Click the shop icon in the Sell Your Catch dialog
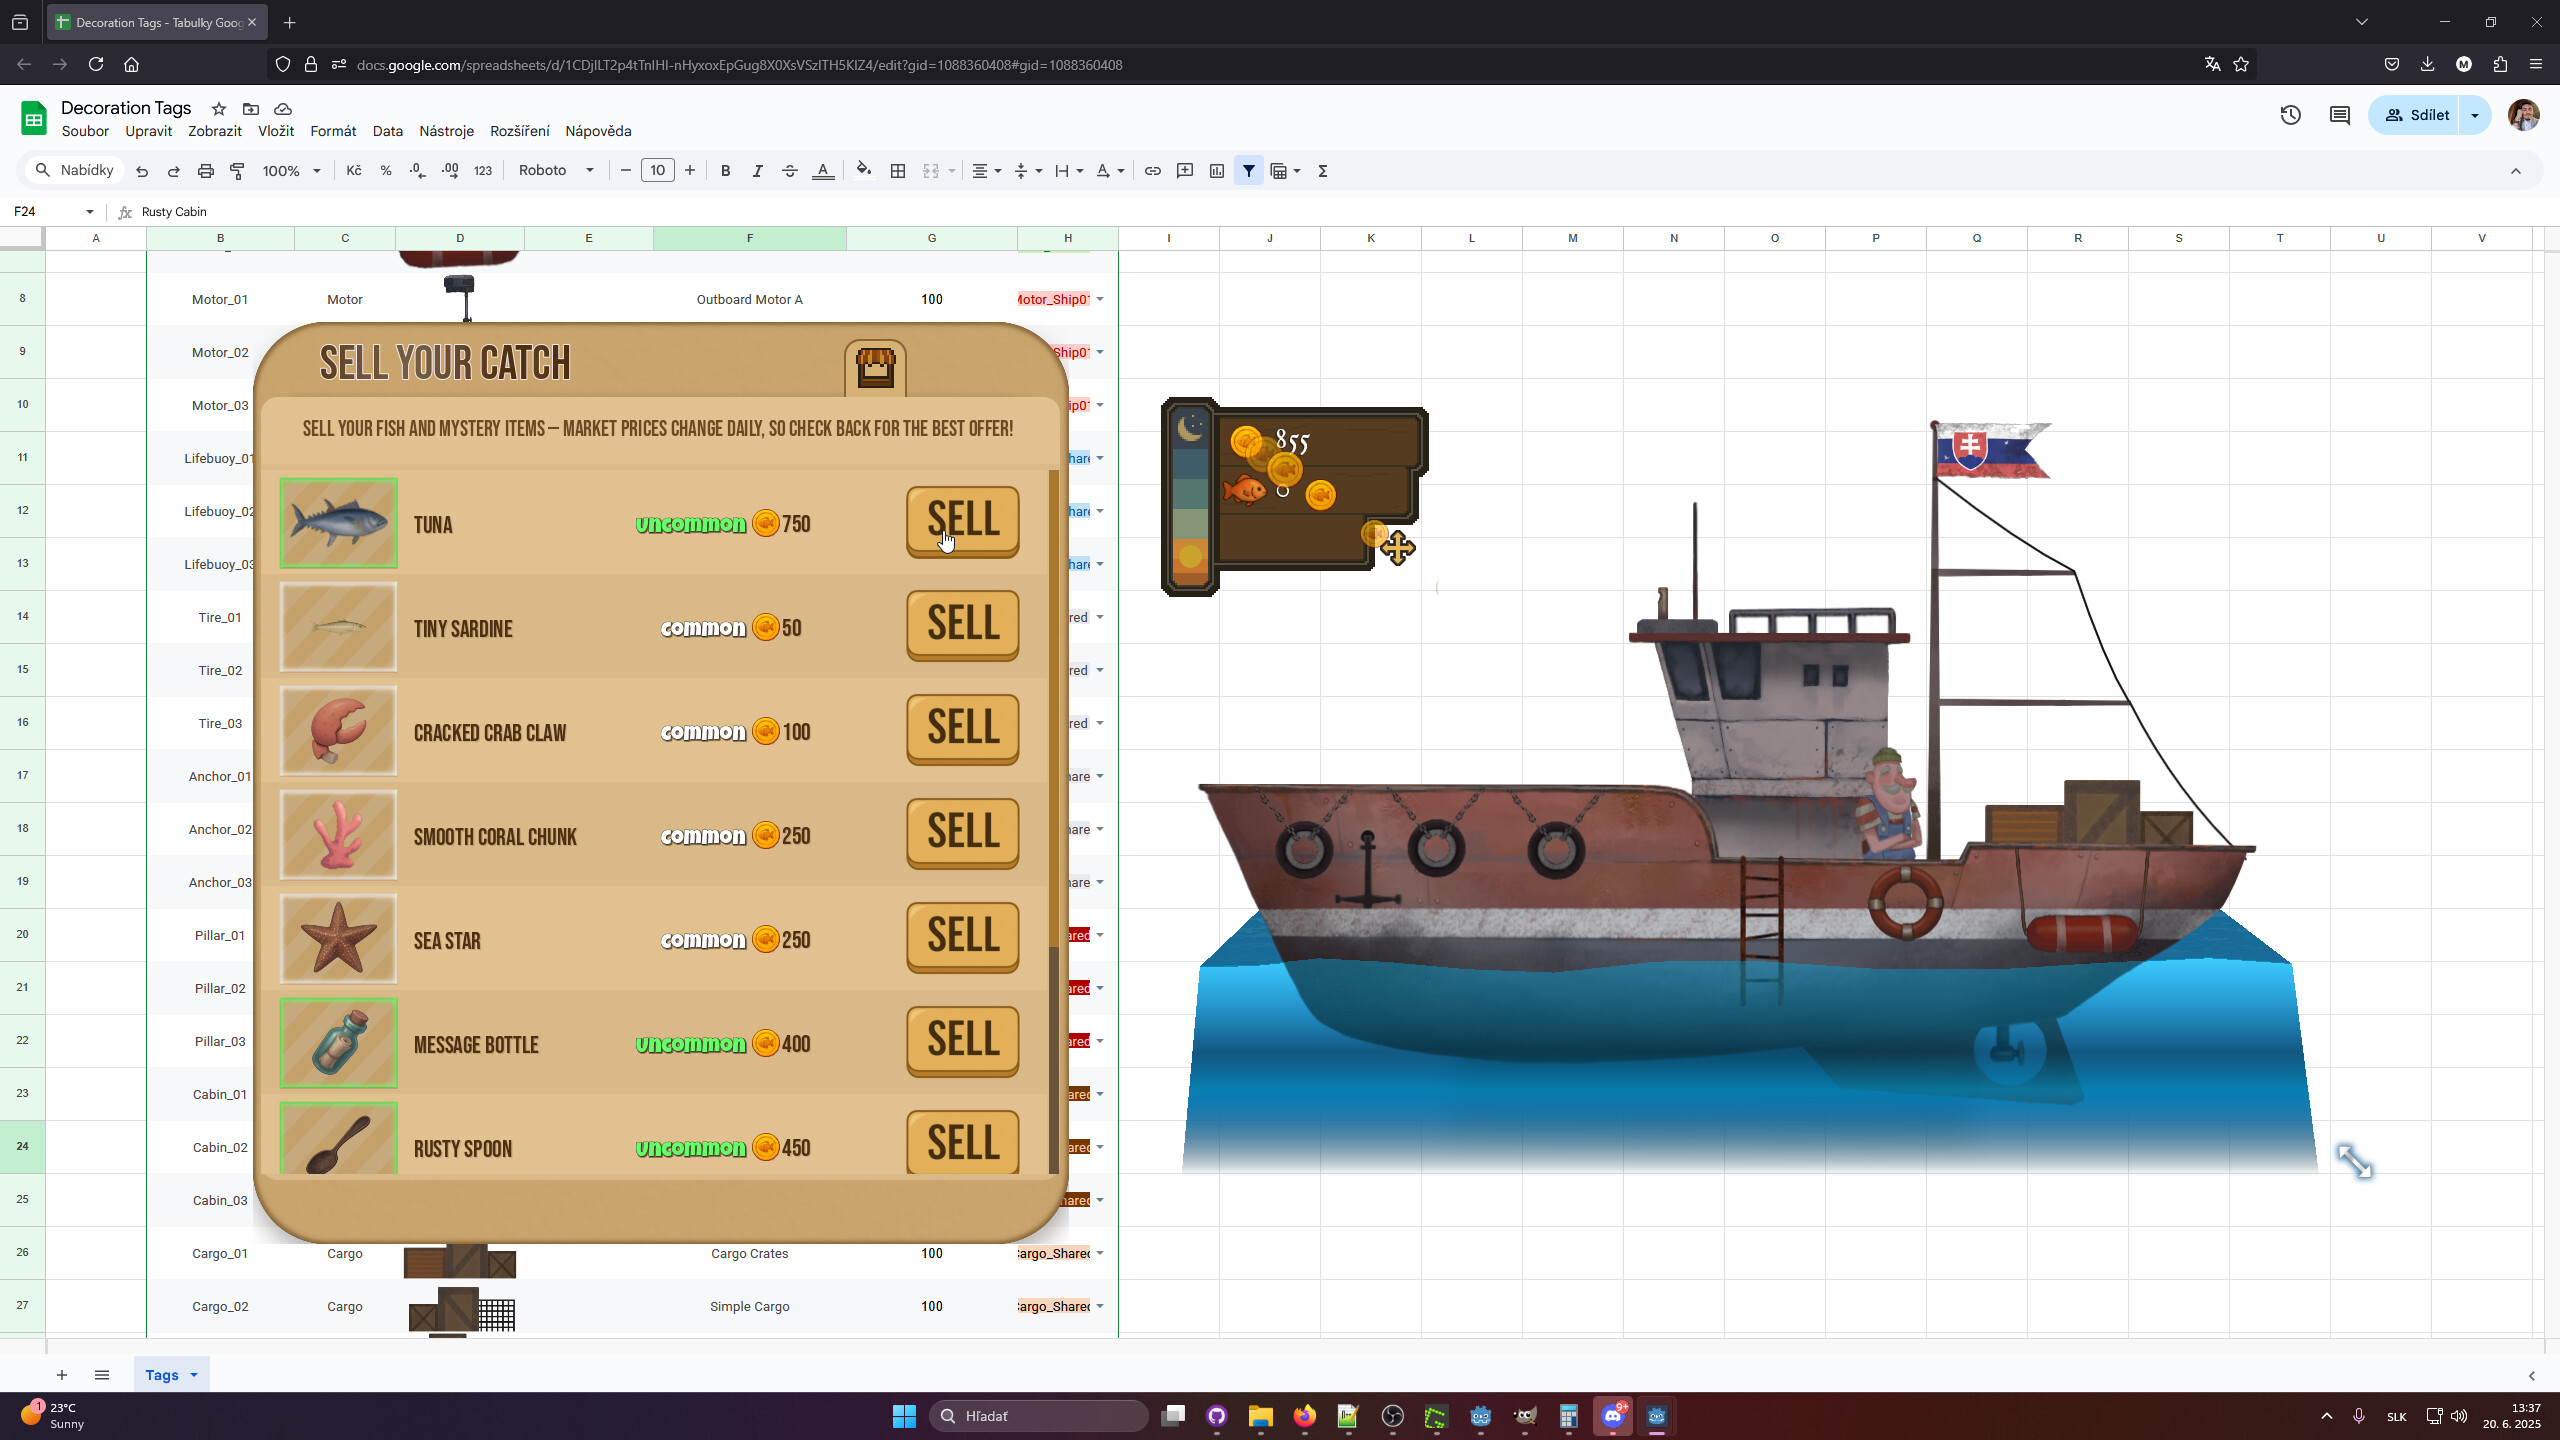Screen dimensions: 2560x1440 pyautogui.click(x=873, y=367)
